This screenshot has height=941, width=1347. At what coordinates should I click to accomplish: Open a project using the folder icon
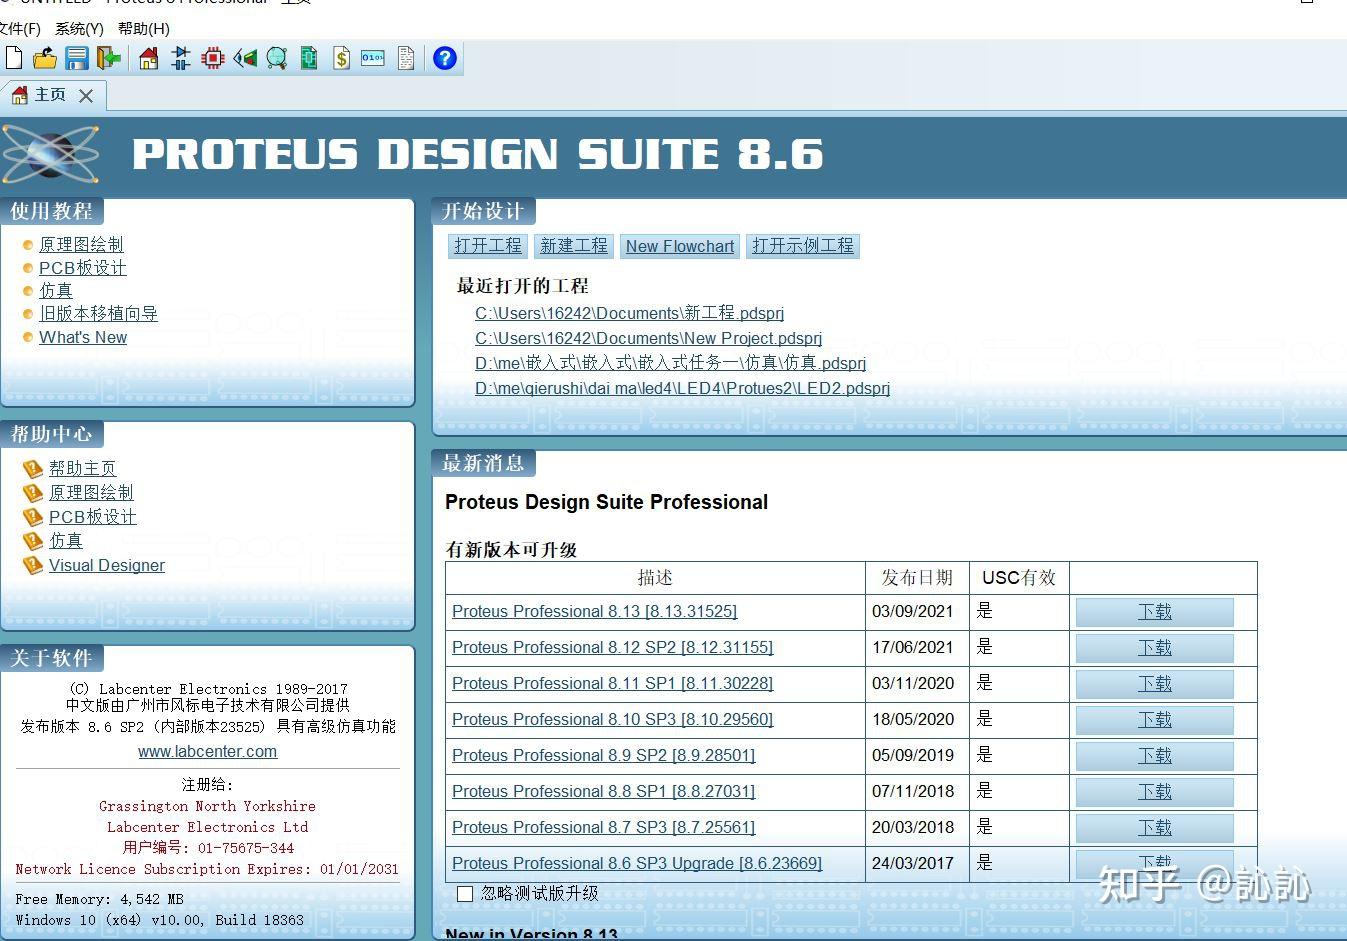tap(45, 58)
